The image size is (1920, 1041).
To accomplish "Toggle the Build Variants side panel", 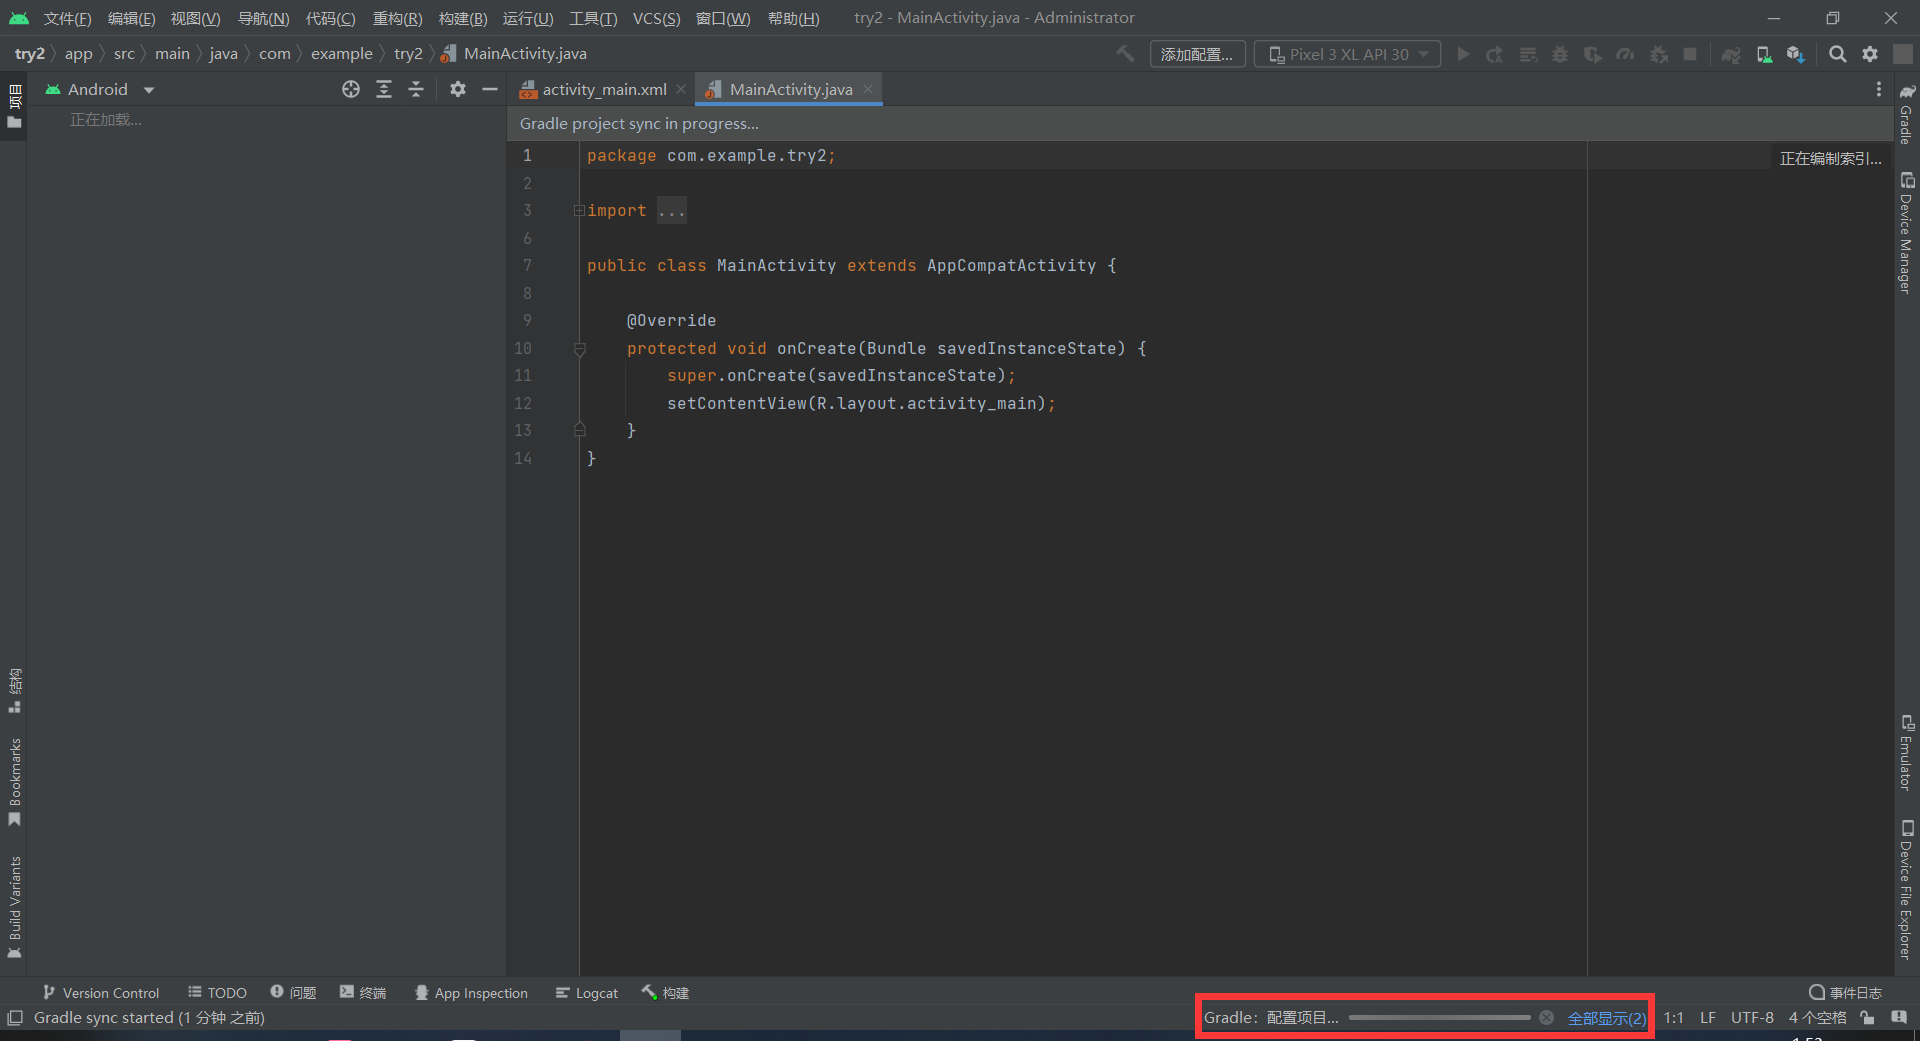I will 15,906.
